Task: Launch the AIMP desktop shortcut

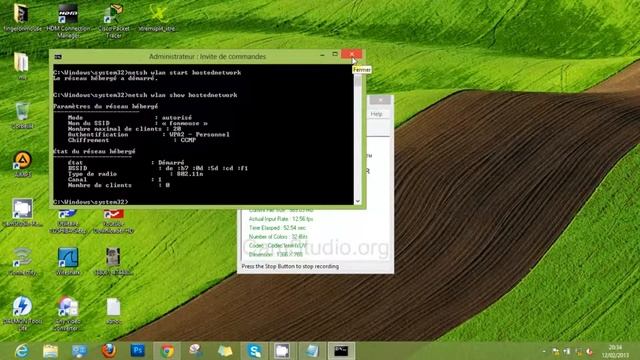Action: pos(22,164)
